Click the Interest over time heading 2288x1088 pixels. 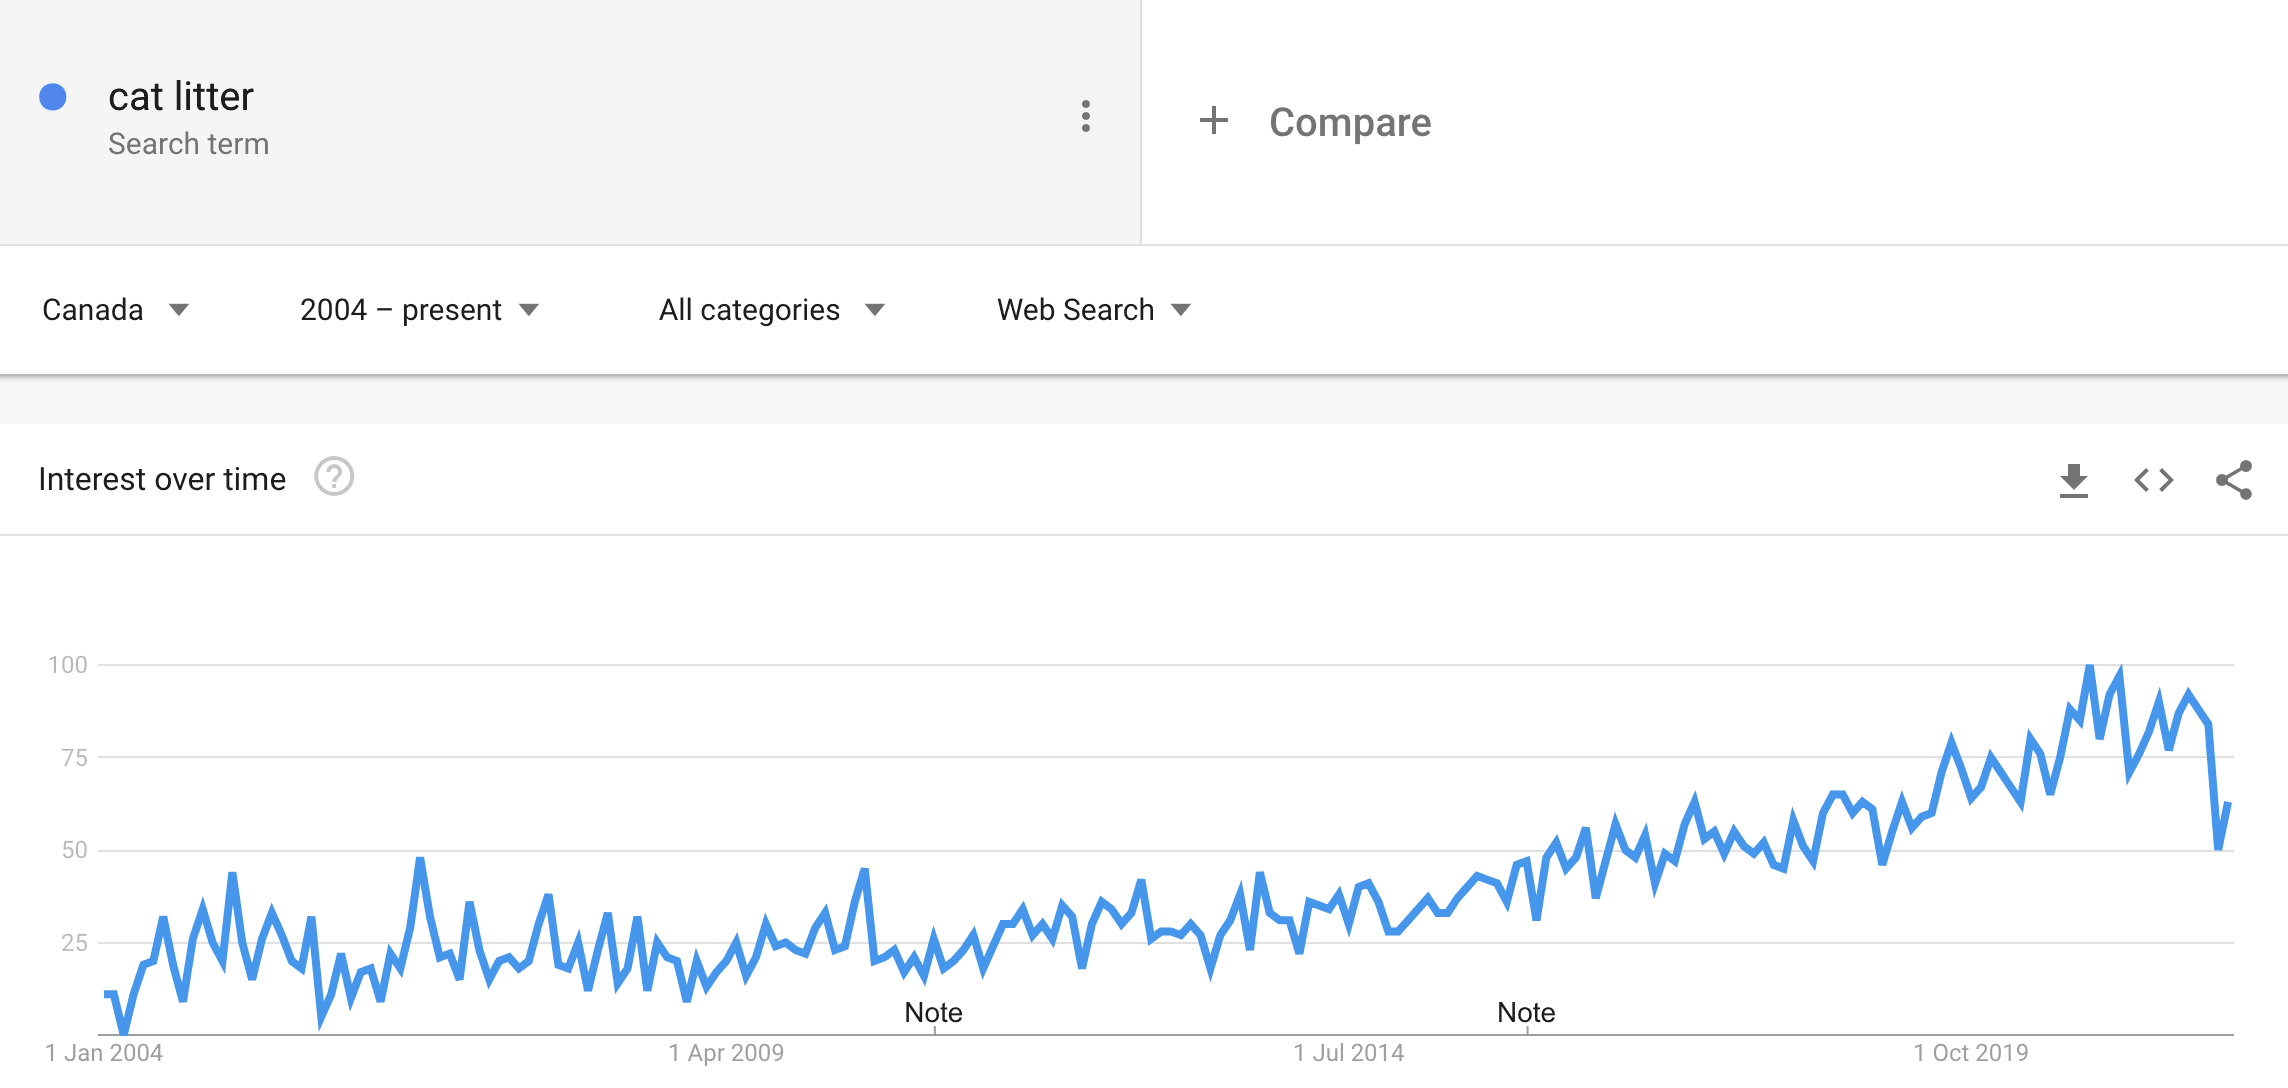pos(162,479)
